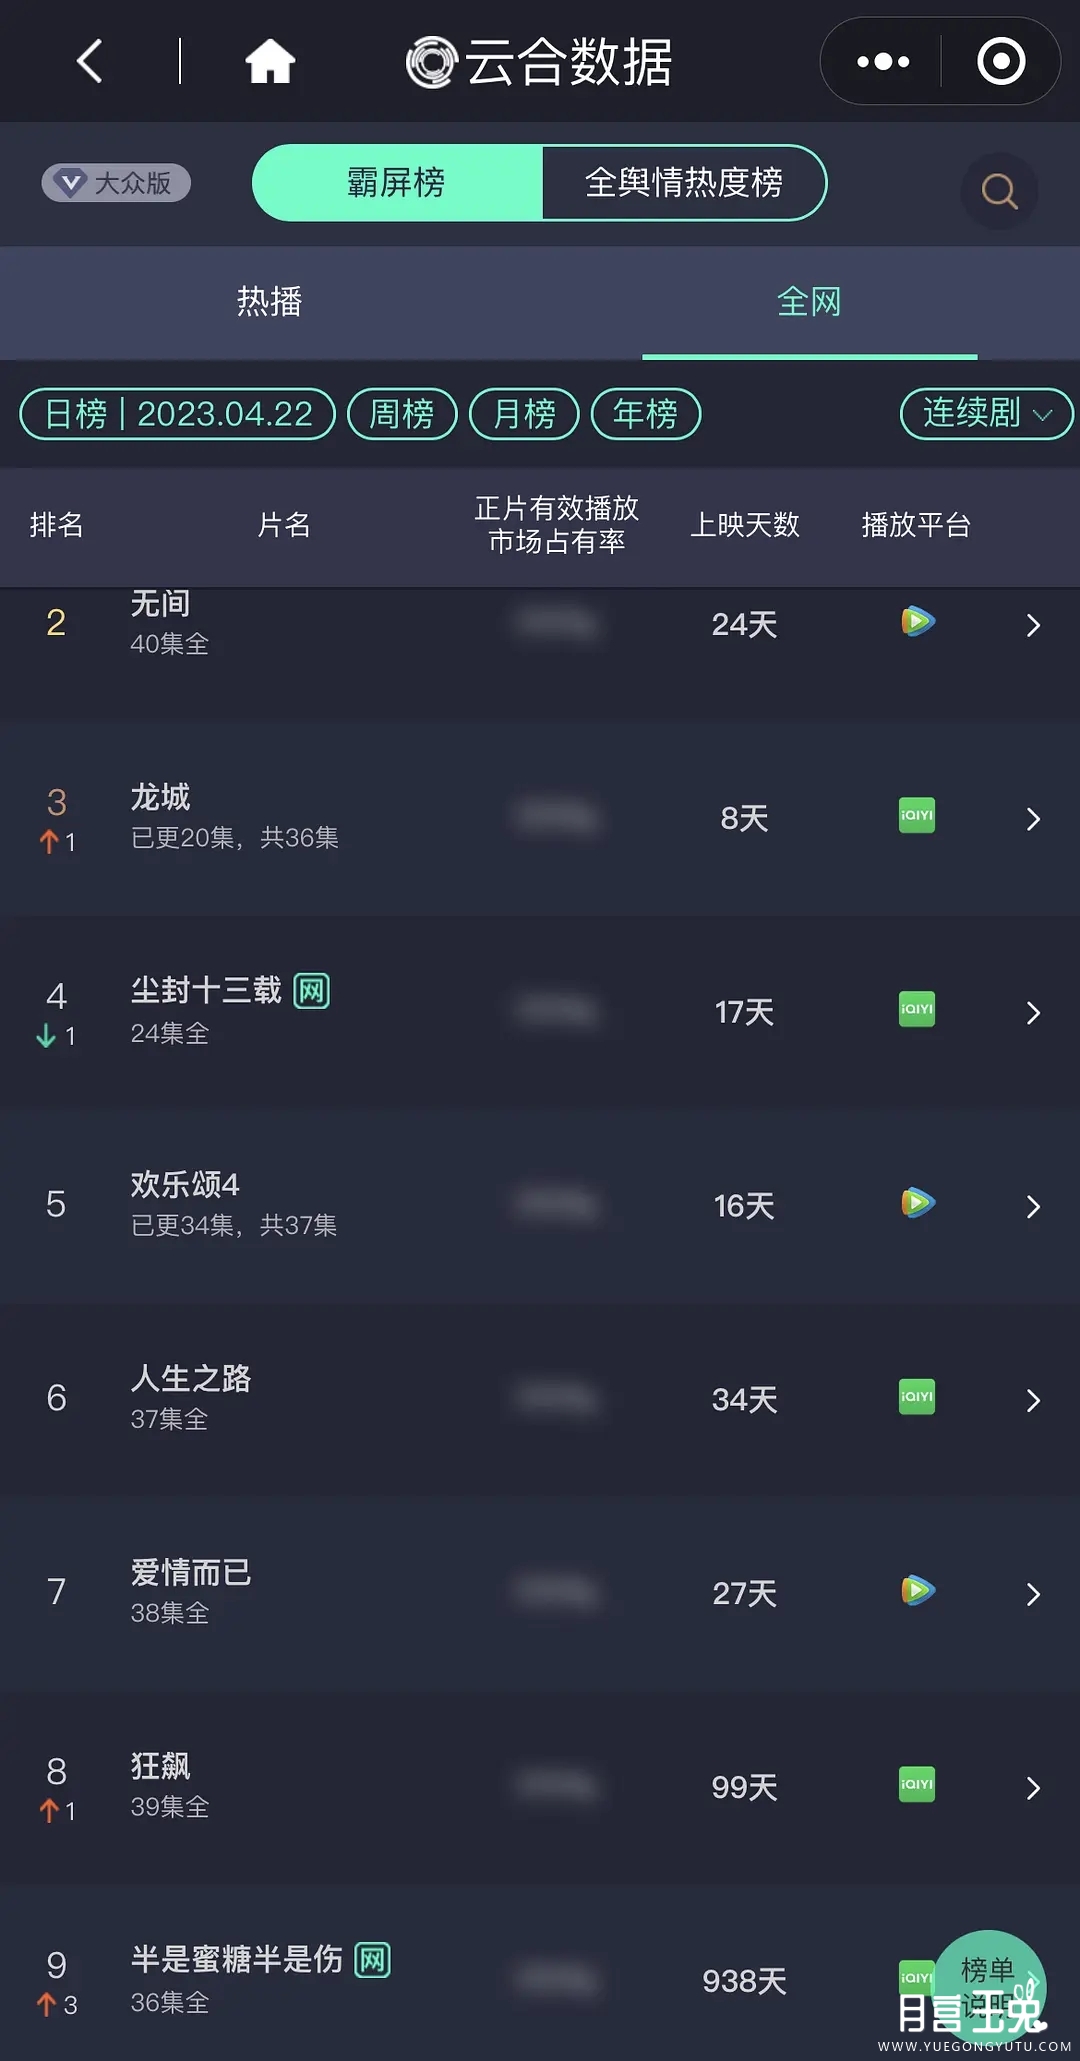Open the three-dot more menu
The height and width of the screenshot is (2061, 1080).
click(883, 62)
